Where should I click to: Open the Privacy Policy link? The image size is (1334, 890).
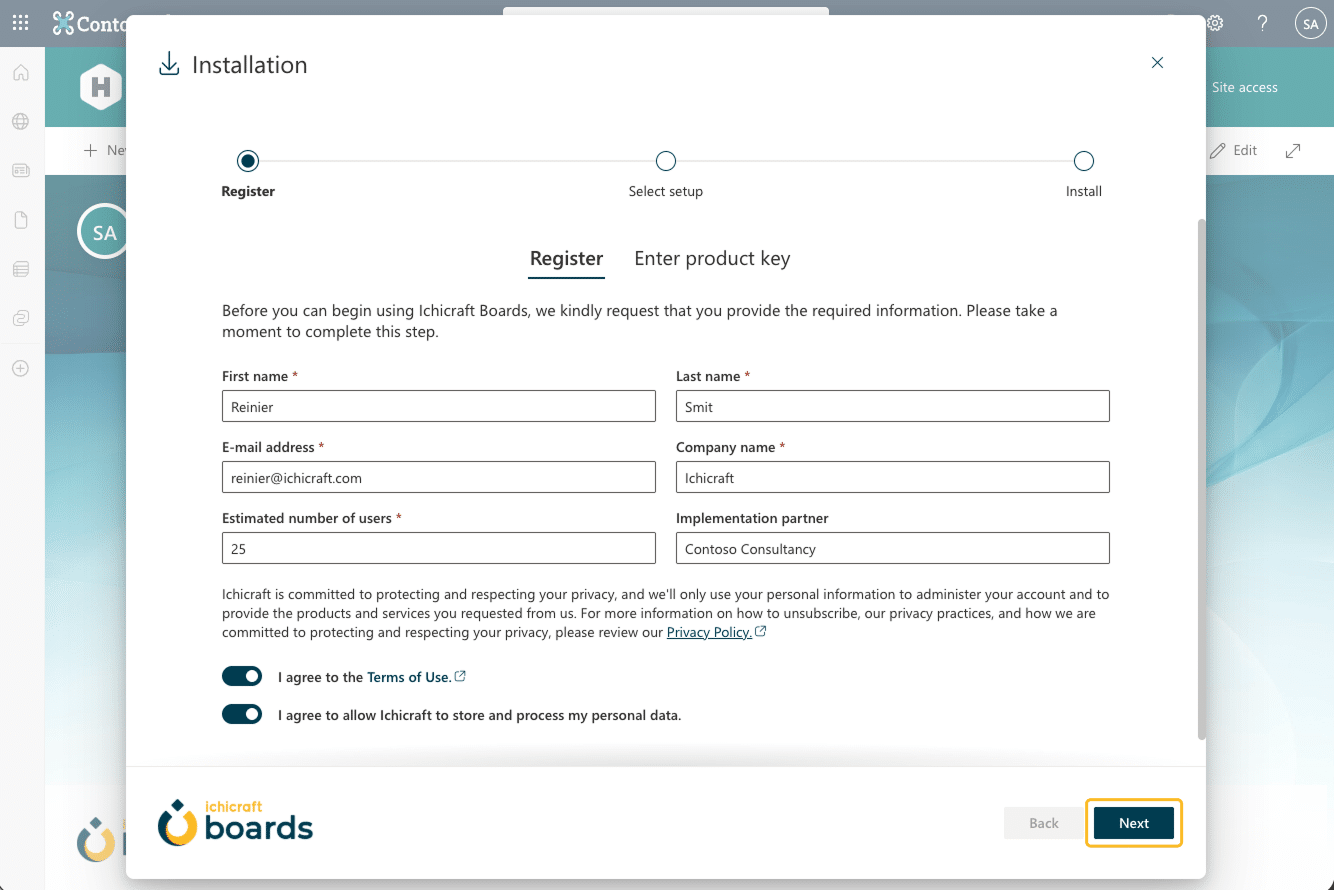click(709, 633)
